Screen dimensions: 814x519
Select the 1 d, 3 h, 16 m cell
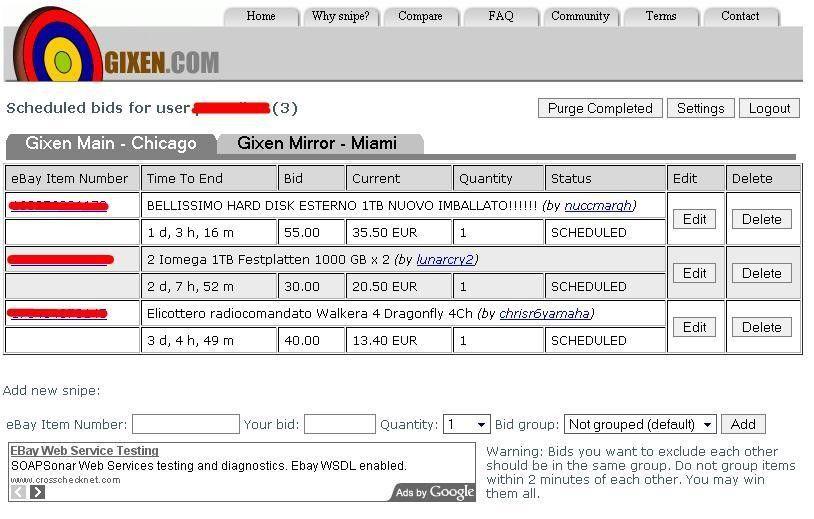[209, 233]
